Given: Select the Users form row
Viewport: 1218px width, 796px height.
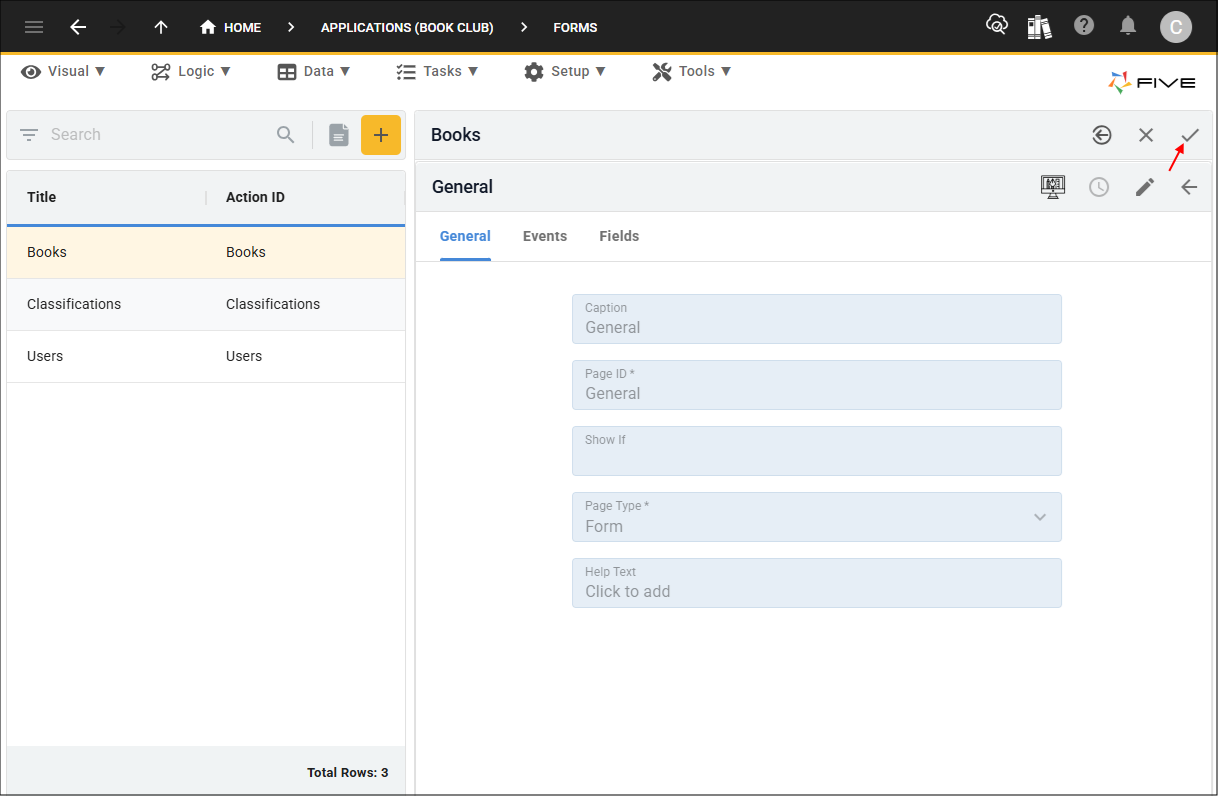Looking at the screenshot, I should (206, 356).
